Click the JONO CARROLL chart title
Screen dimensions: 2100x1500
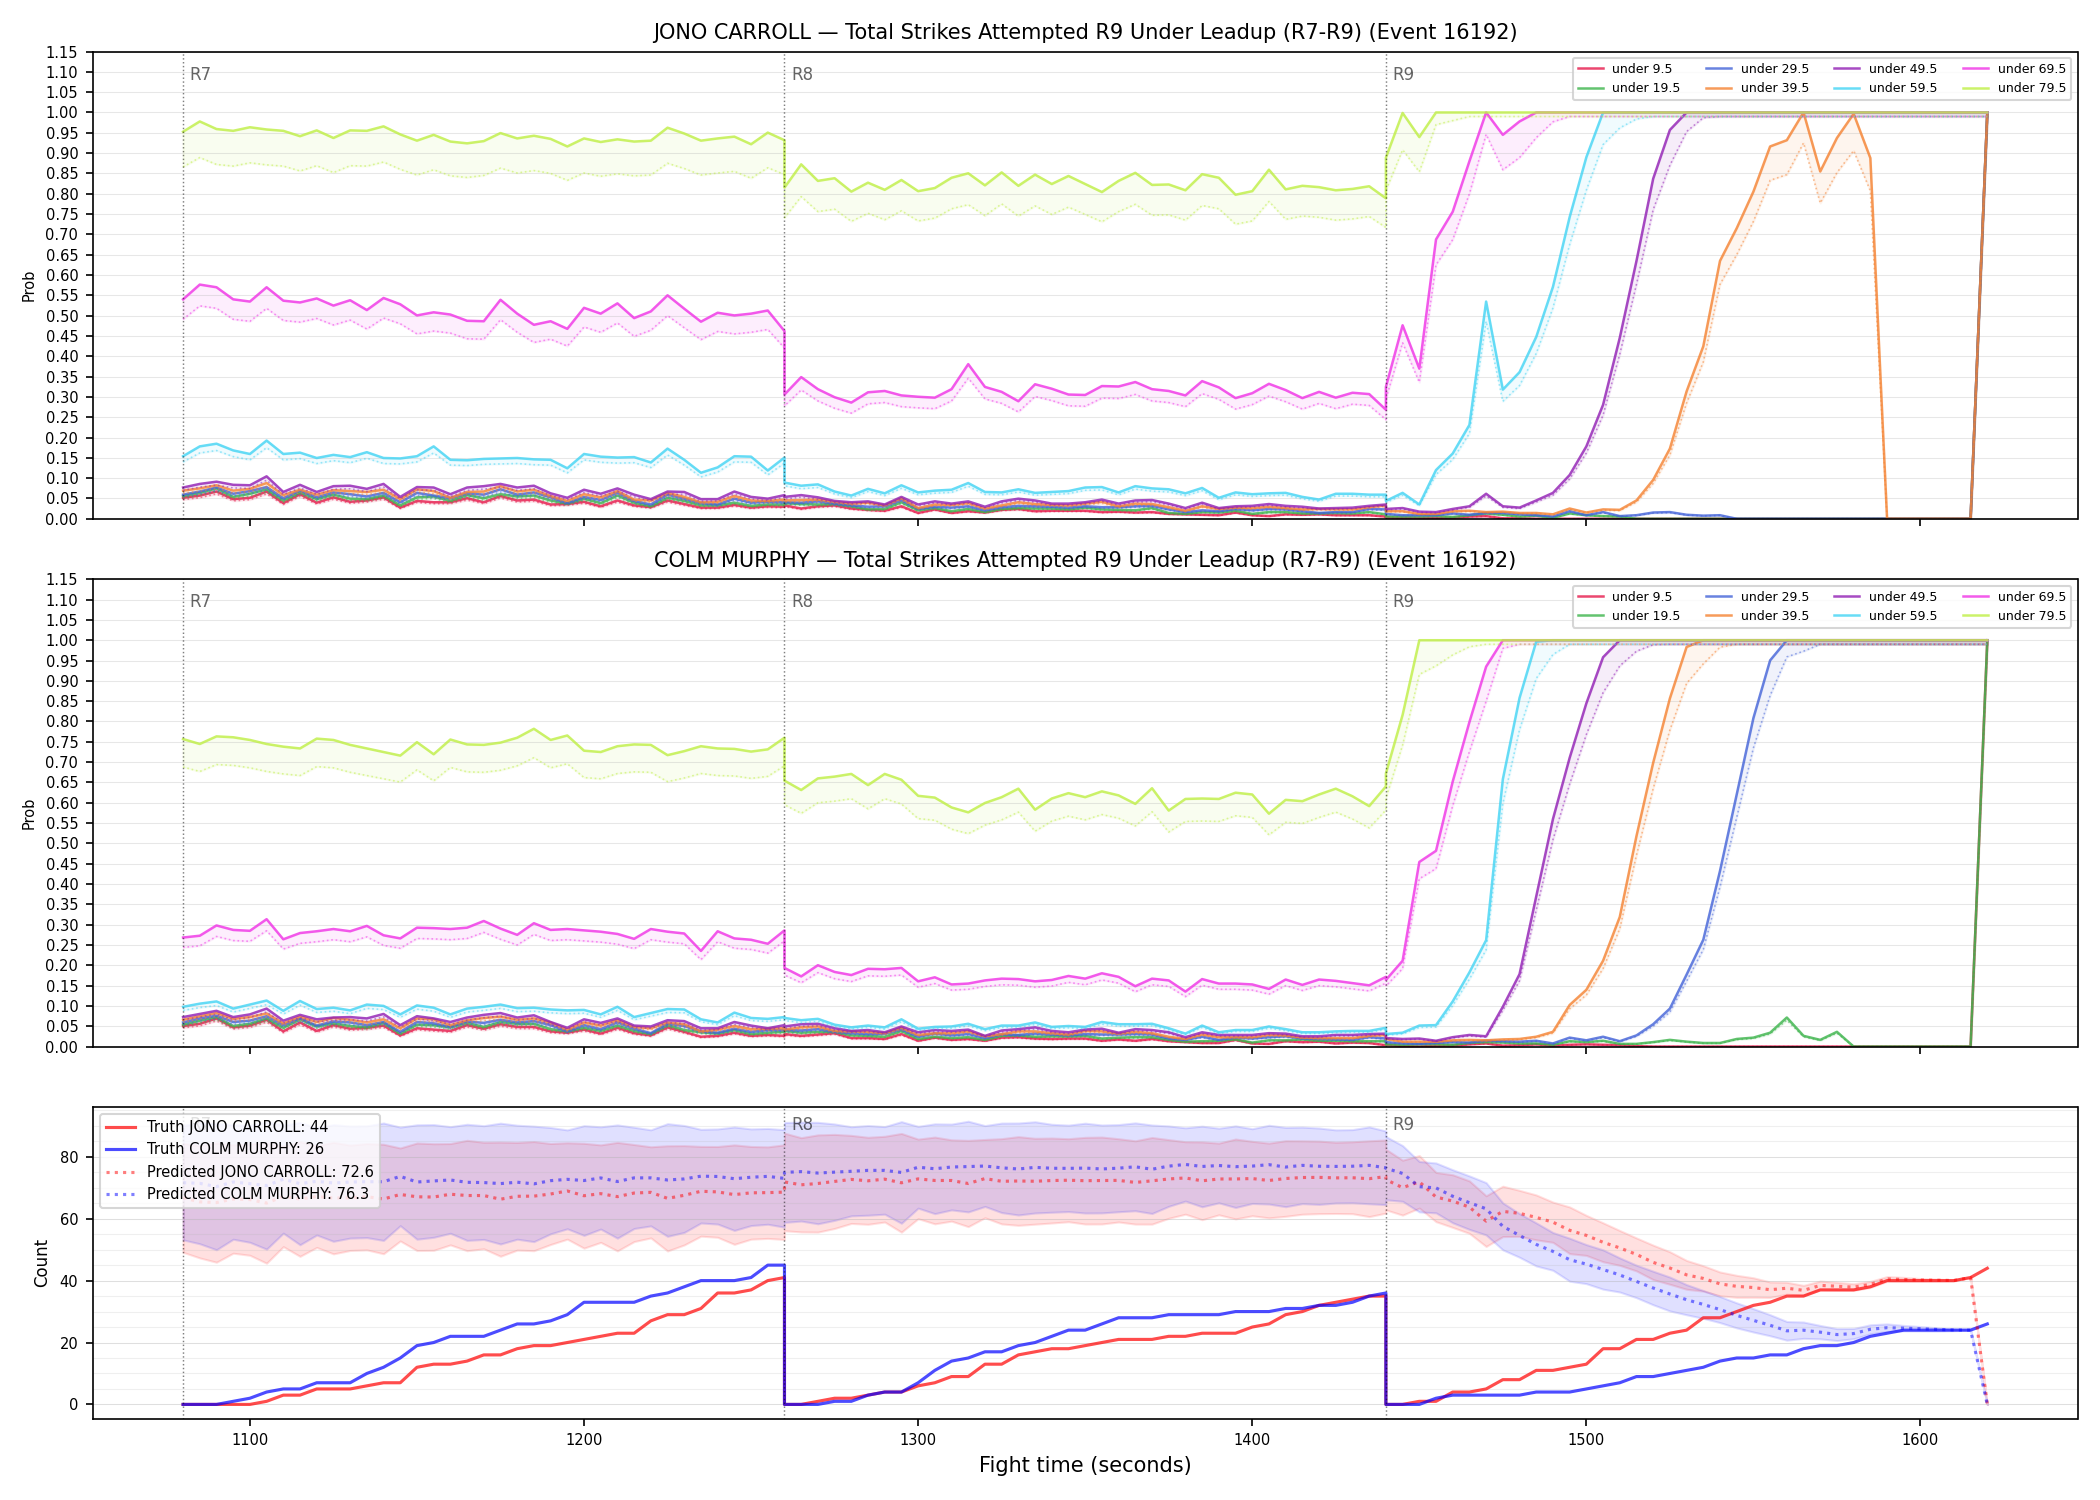[x=1085, y=32]
